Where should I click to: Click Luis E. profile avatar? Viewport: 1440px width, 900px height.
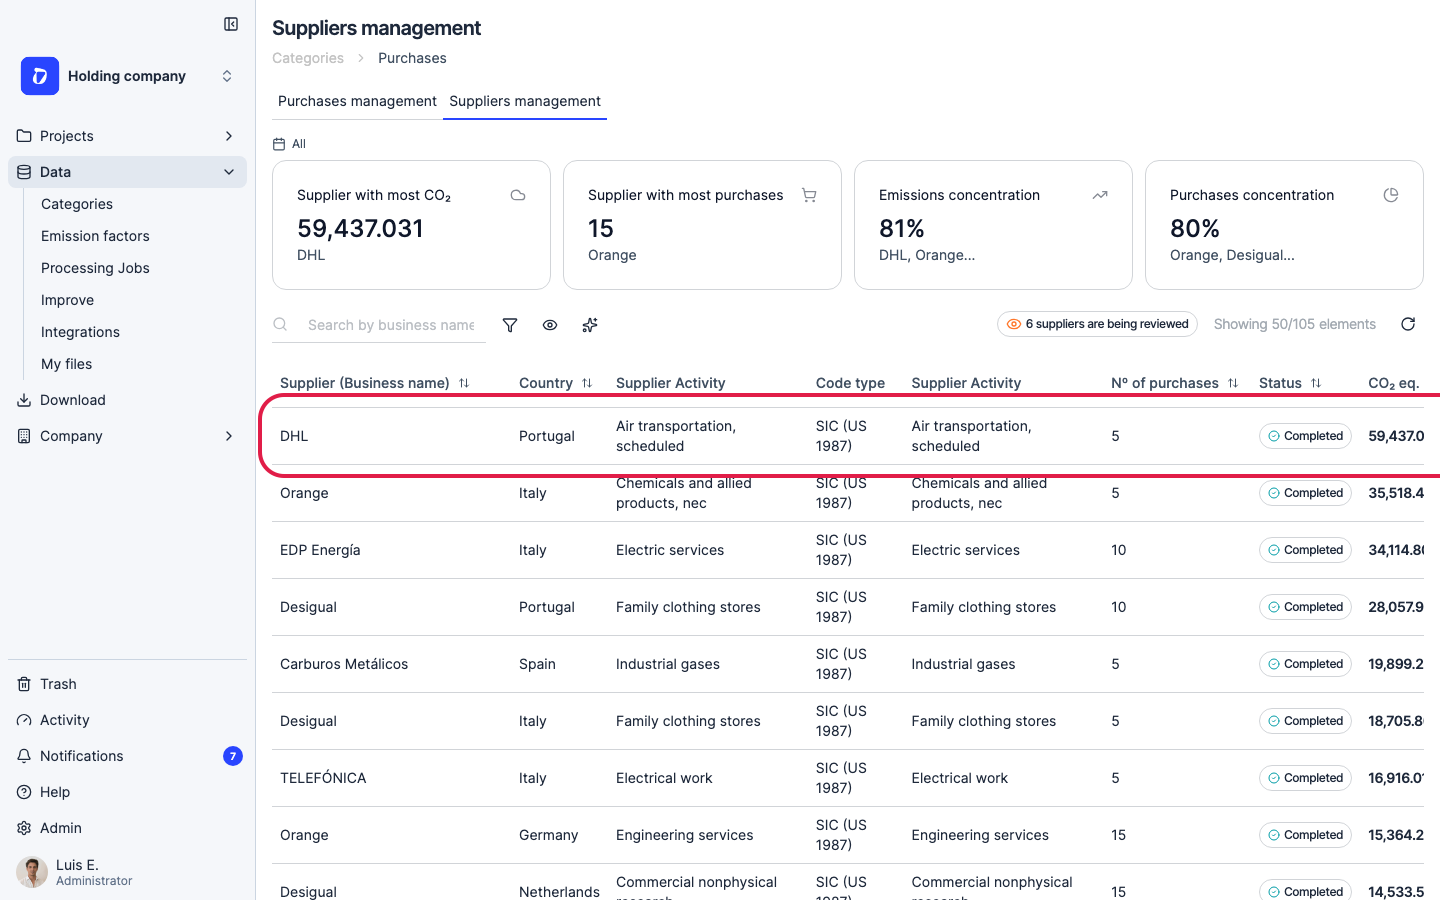32,872
